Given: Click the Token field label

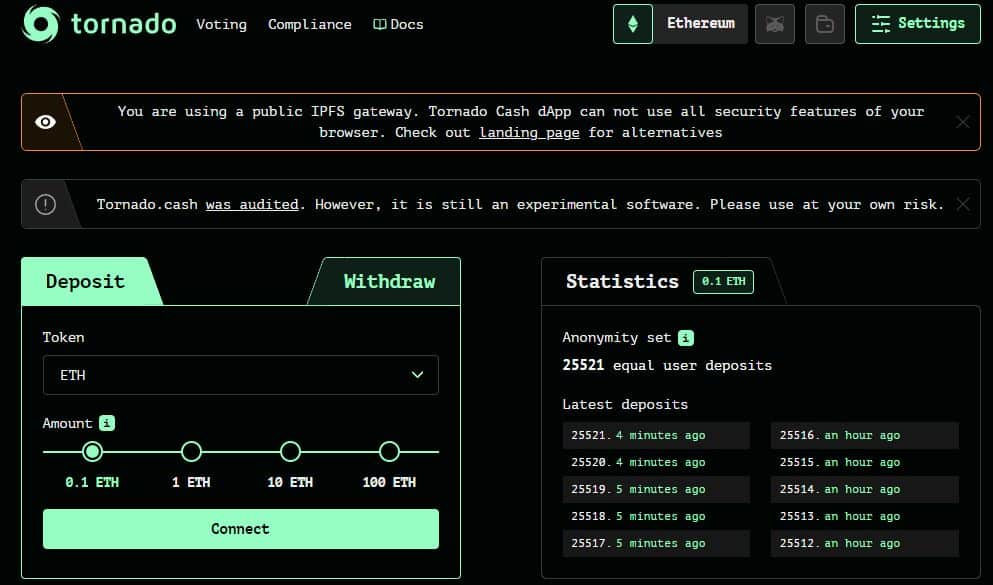Looking at the screenshot, I should [63, 337].
